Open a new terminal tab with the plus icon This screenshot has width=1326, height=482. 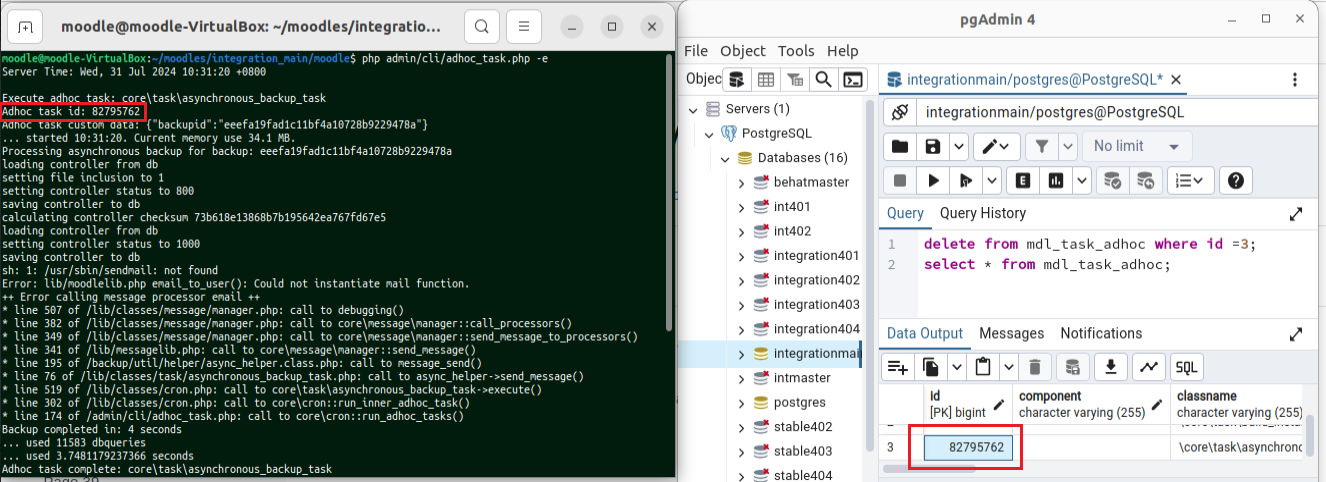(x=26, y=27)
